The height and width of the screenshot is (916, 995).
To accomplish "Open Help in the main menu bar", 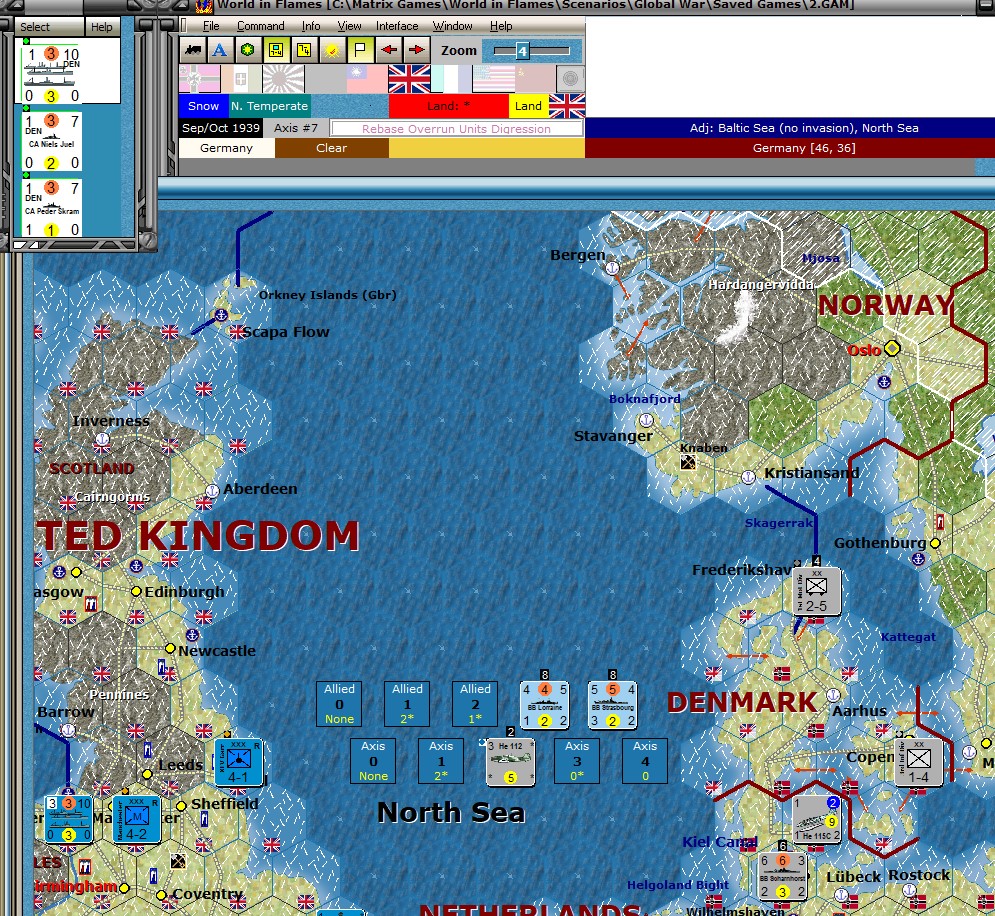I will click(501, 26).
